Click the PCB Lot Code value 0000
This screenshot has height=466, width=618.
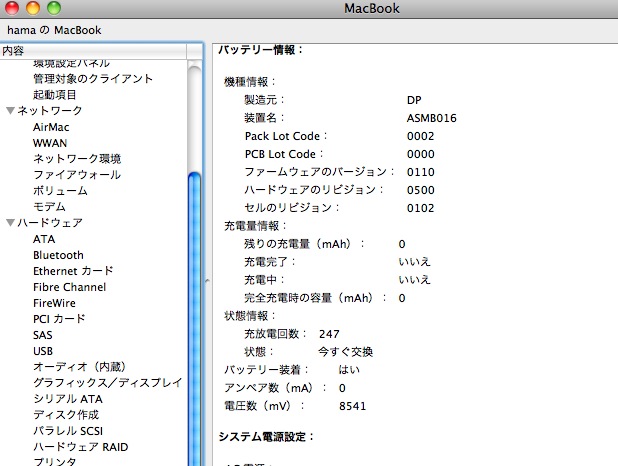pos(421,154)
